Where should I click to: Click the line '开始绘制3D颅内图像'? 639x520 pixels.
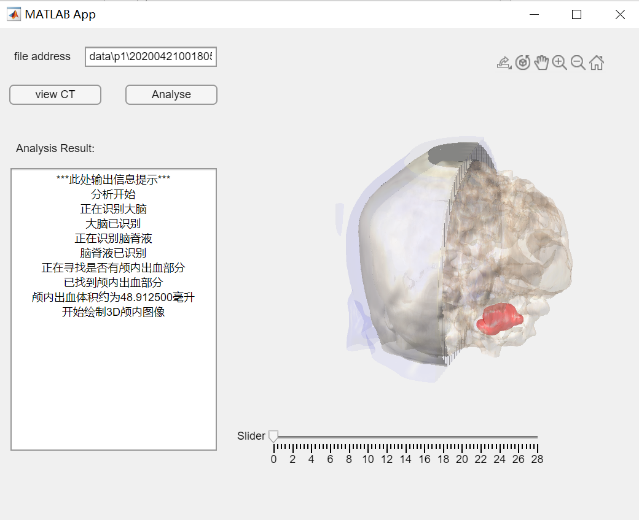(113, 312)
